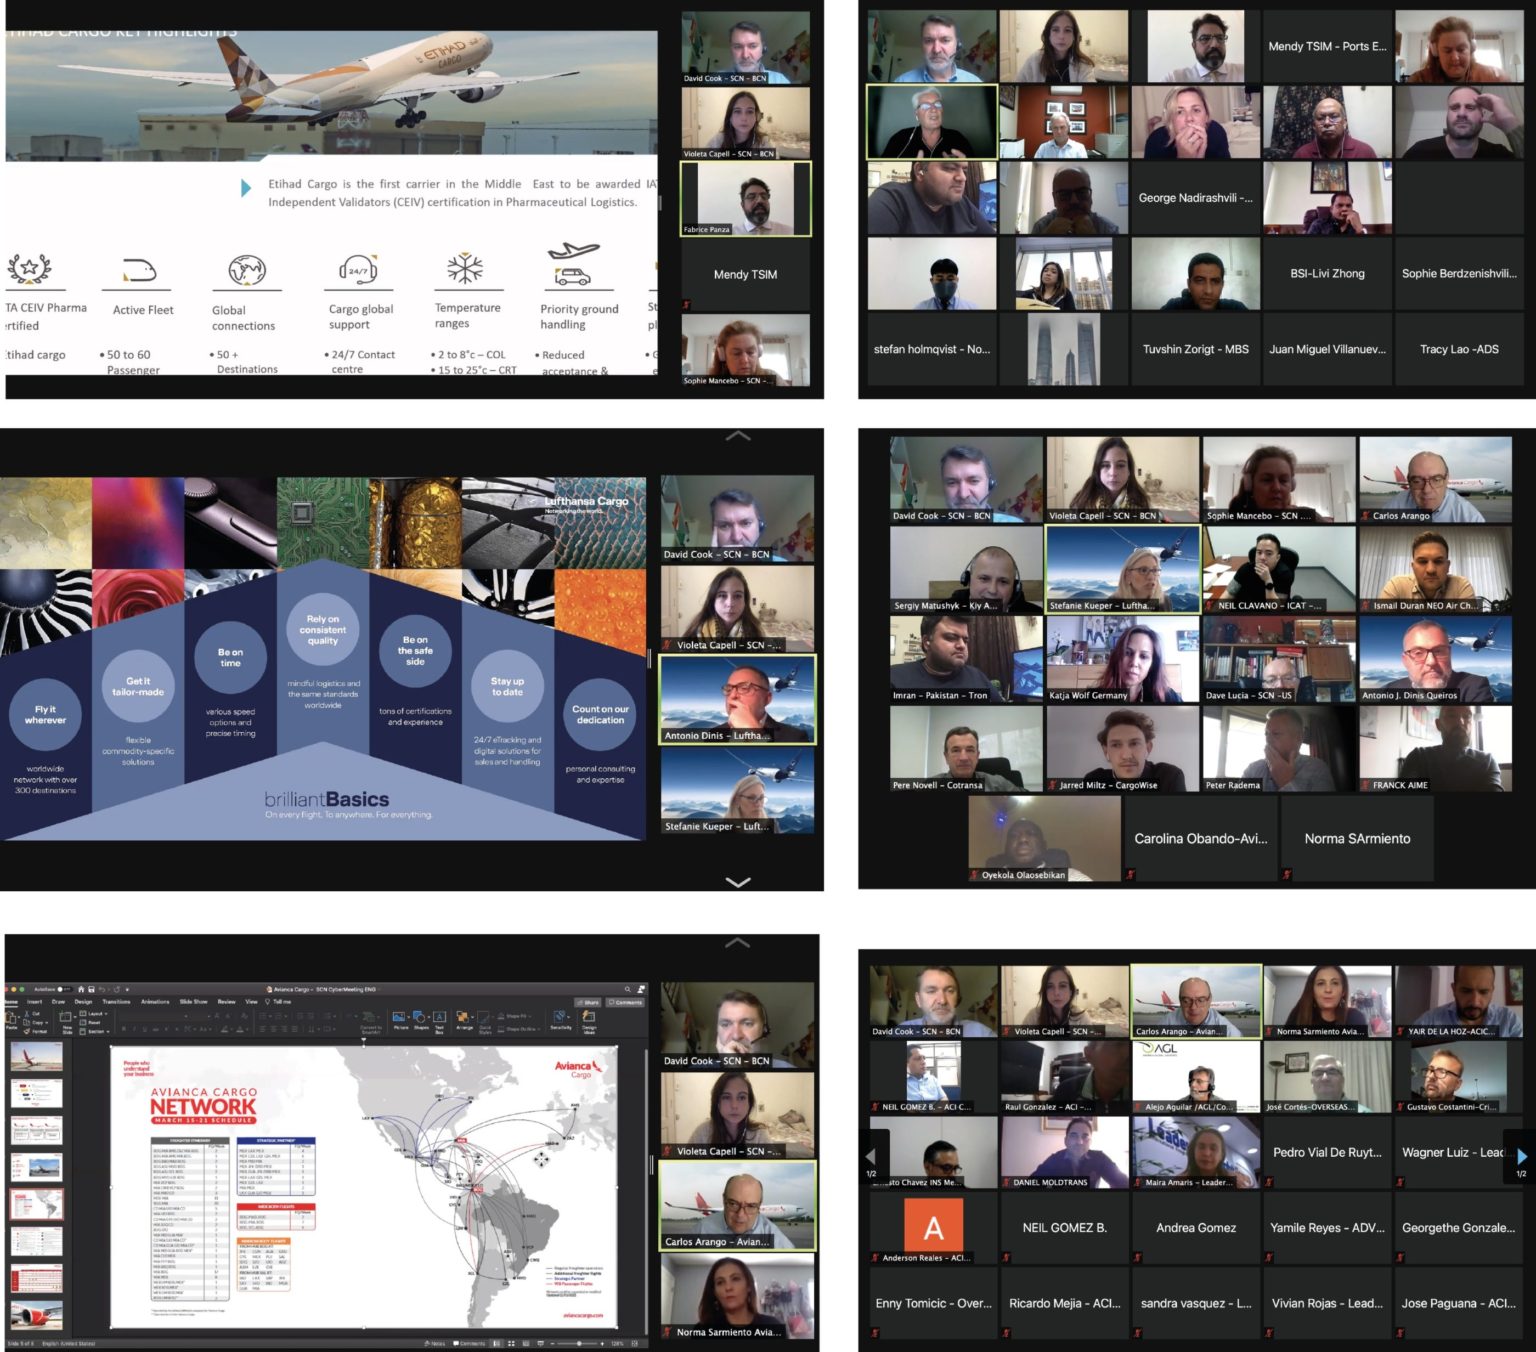Image resolution: width=1536 pixels, height=1352 pixels.
Task: Click zoom out minus beside zoom slider
Action: (552, 1343)
